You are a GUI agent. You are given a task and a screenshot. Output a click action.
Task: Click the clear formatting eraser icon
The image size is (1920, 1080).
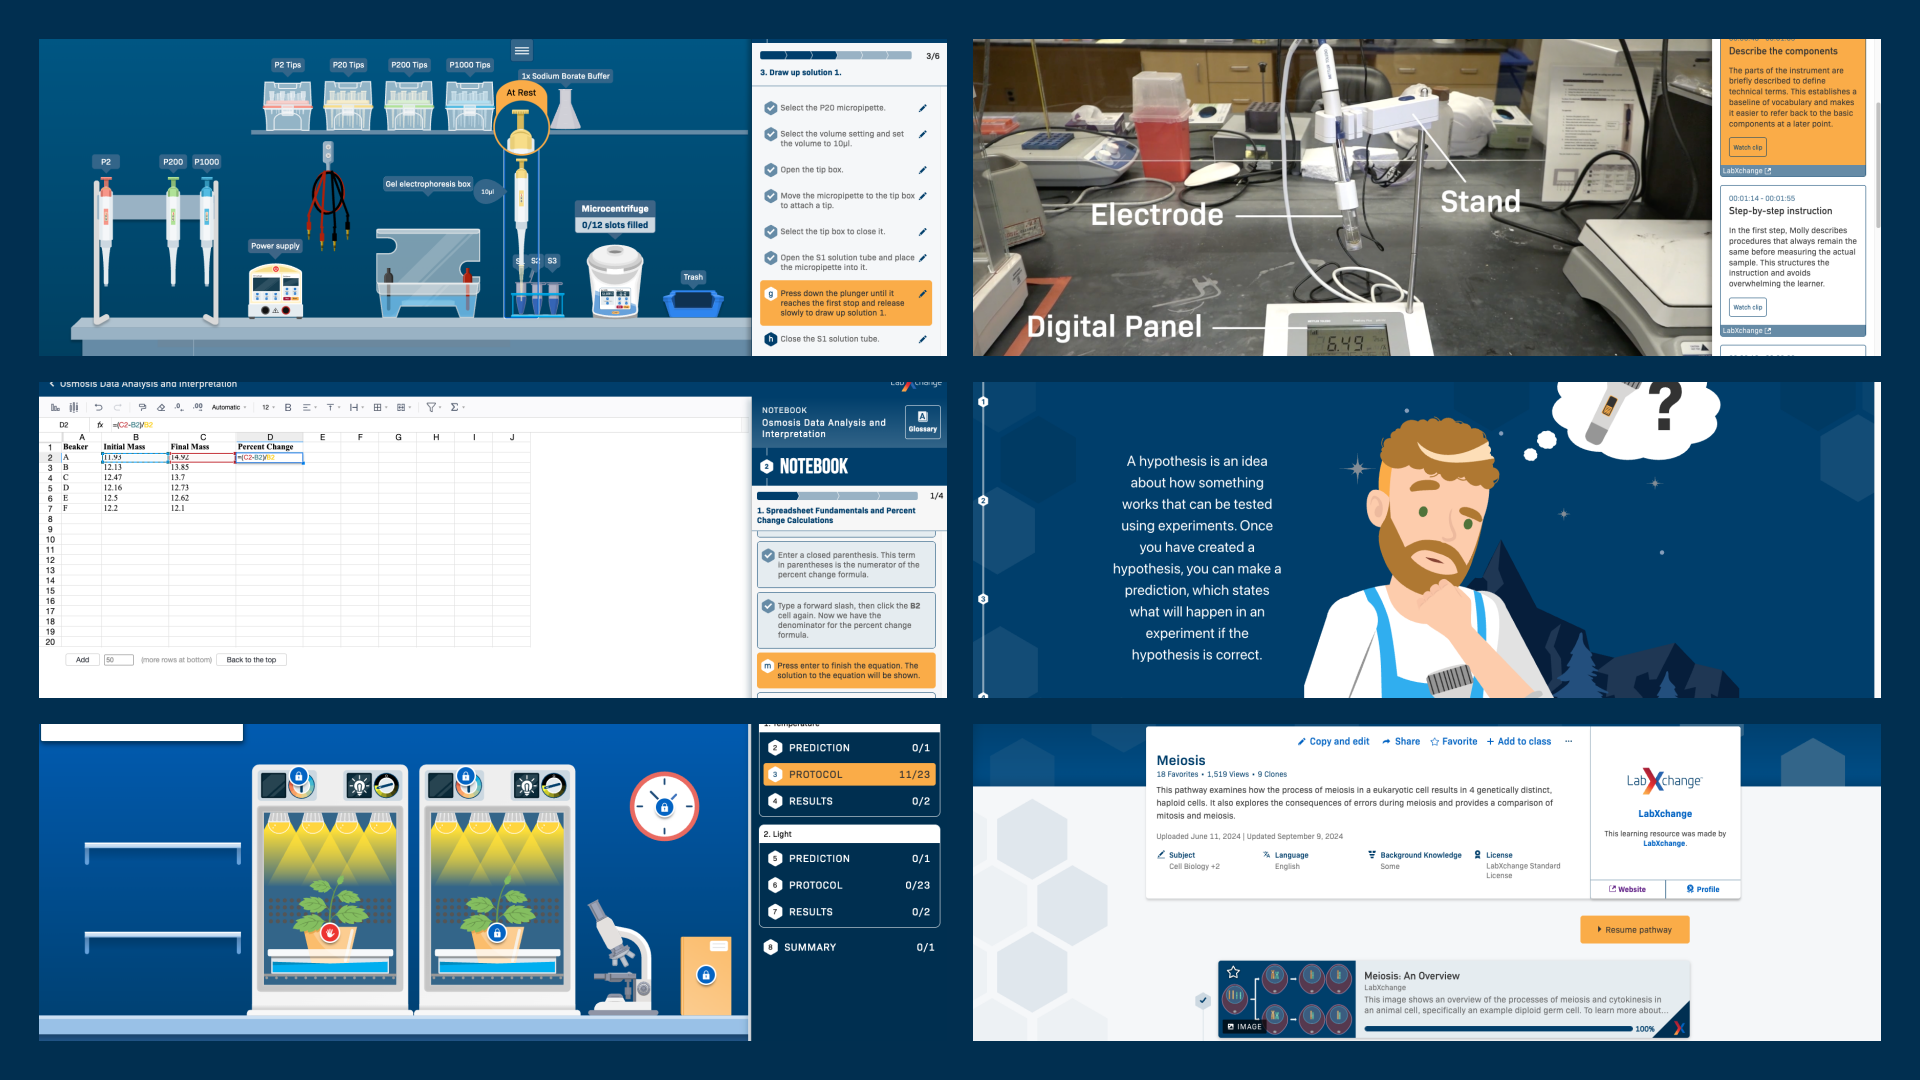161,407
